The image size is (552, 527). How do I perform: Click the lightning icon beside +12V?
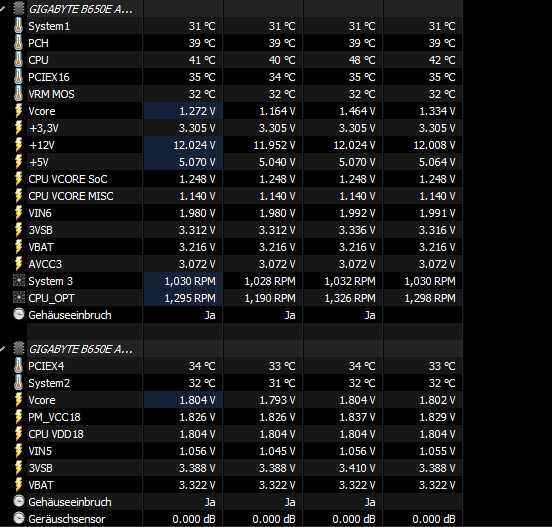(19, 145)
